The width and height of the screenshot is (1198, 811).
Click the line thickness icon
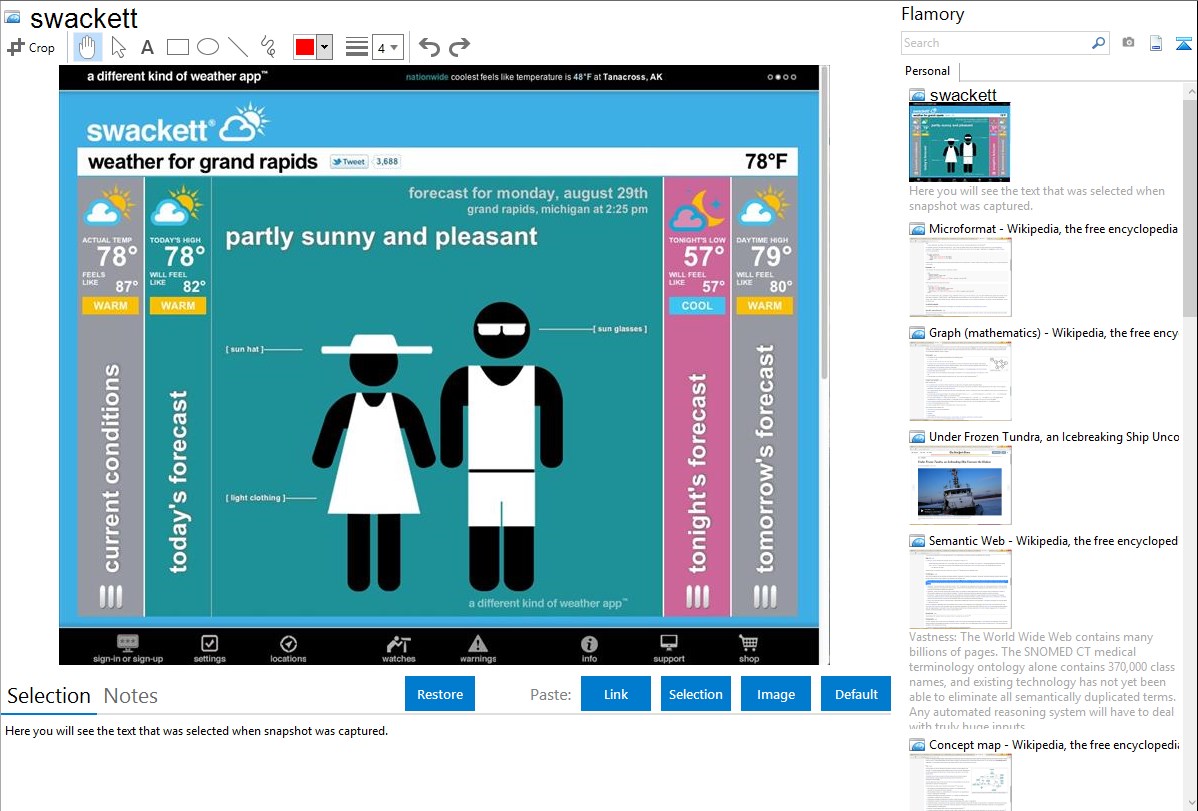357,47
